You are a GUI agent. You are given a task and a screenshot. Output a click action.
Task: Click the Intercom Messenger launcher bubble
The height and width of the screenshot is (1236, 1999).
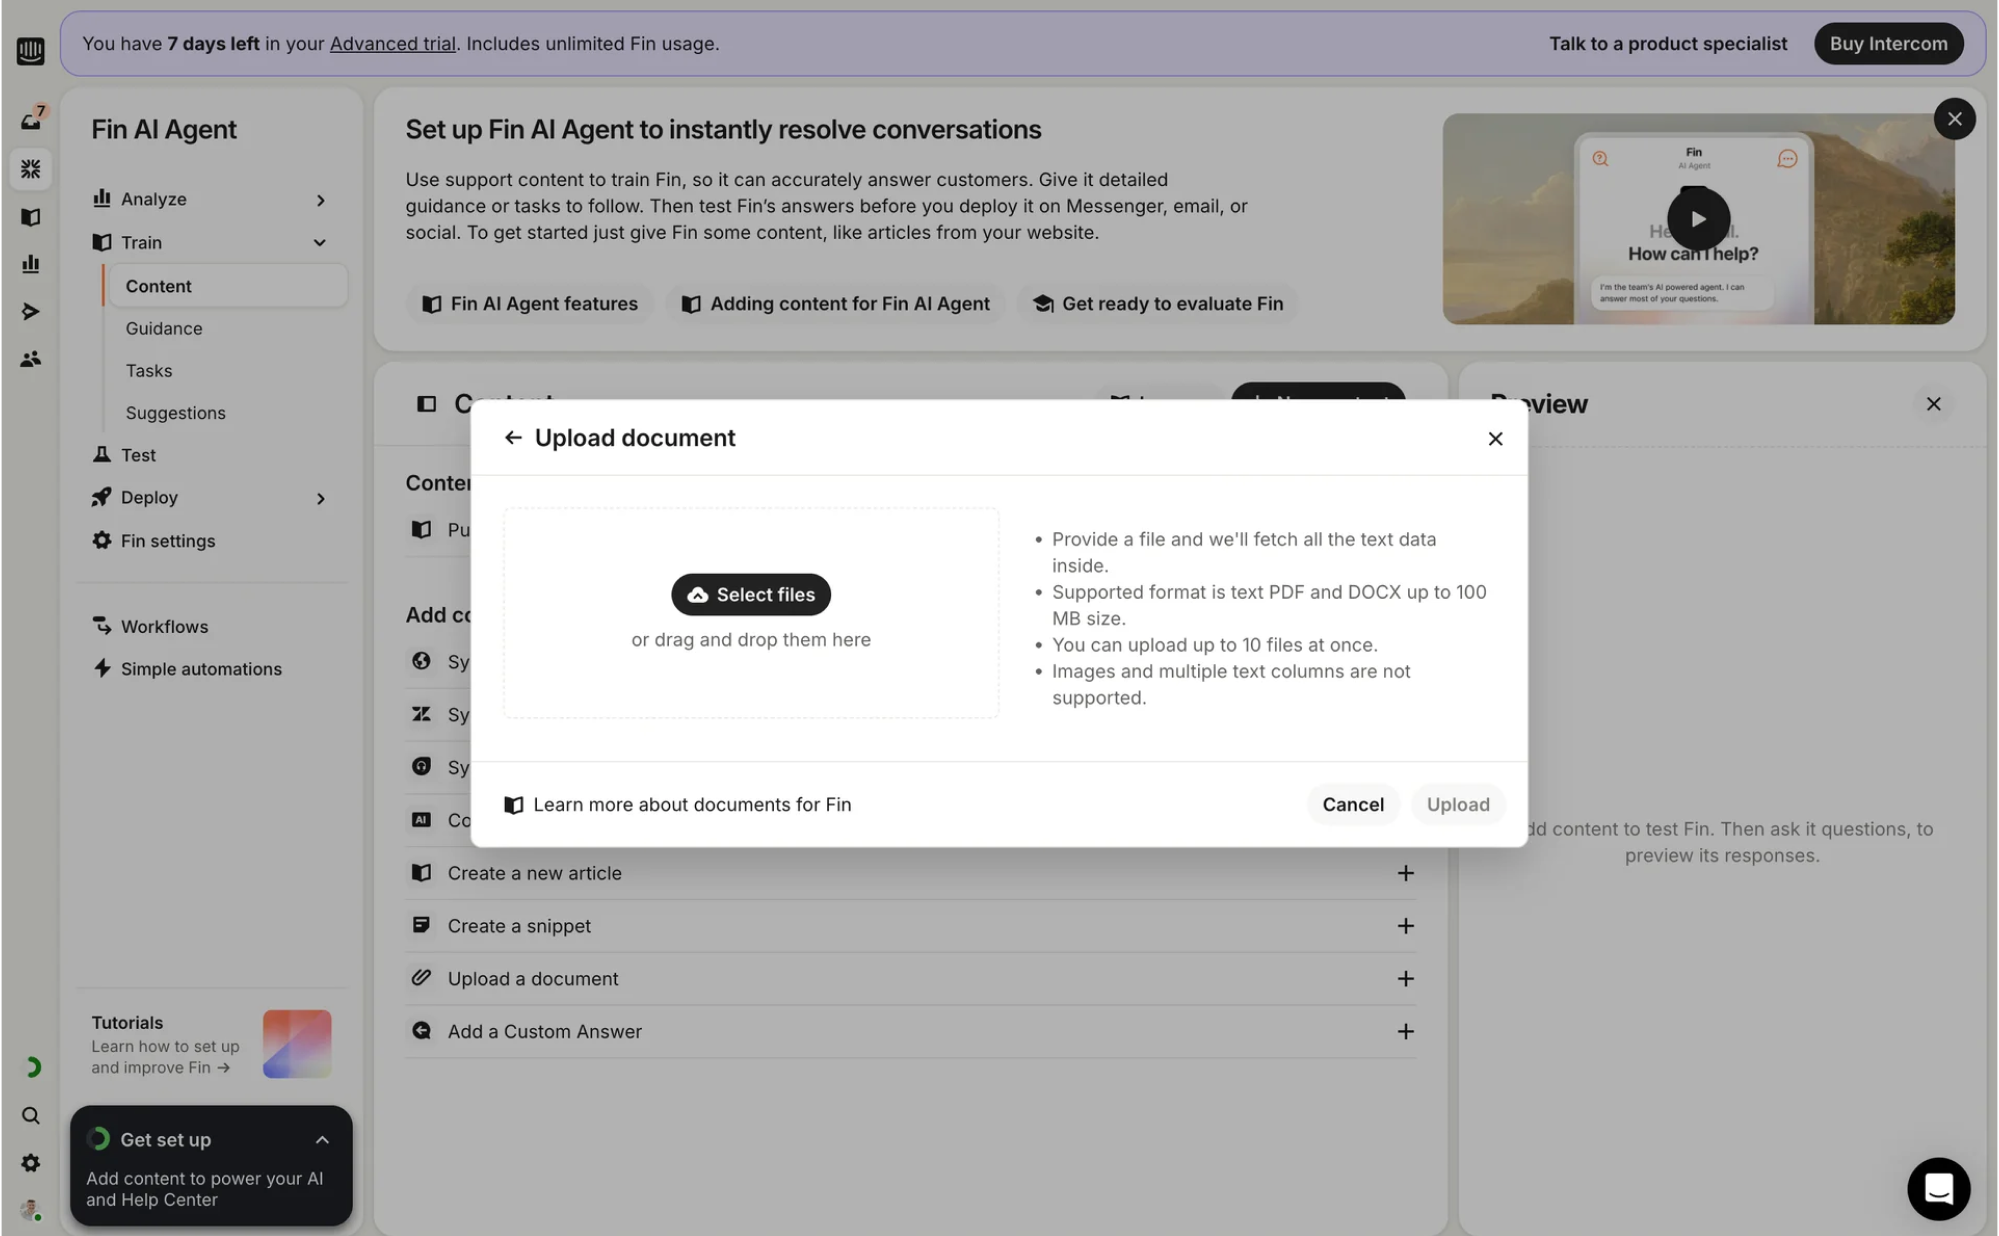(x=1938, y=1189)
